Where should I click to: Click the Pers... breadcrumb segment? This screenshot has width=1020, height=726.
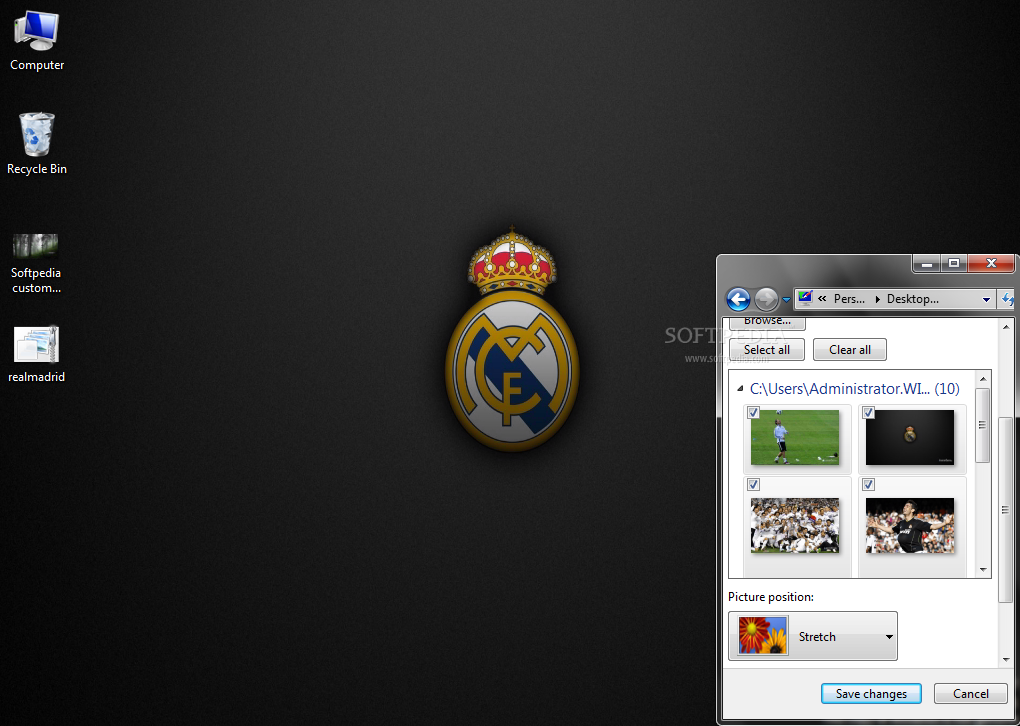tap(849, 299)
